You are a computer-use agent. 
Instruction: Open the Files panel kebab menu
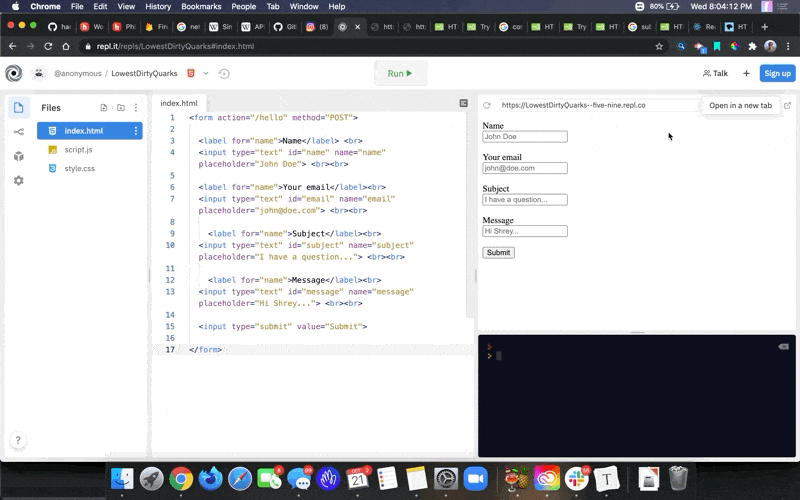click(x=136, y=108)
